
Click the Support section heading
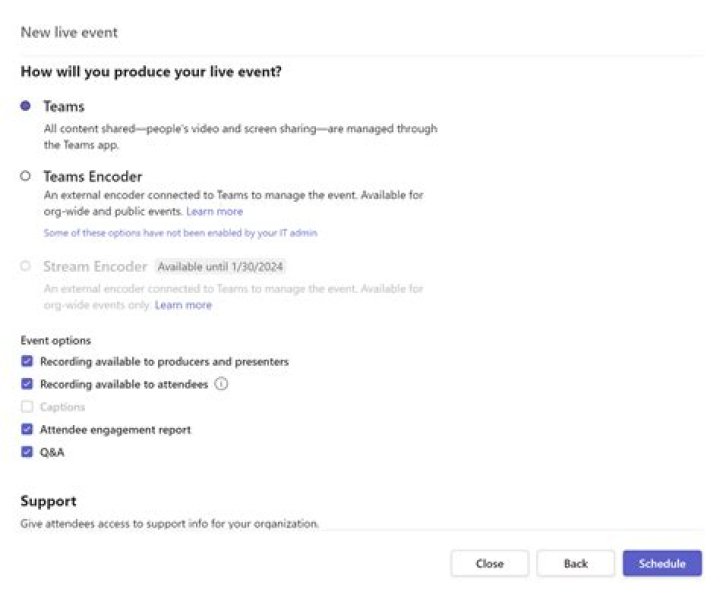click(x=48, y=501)
